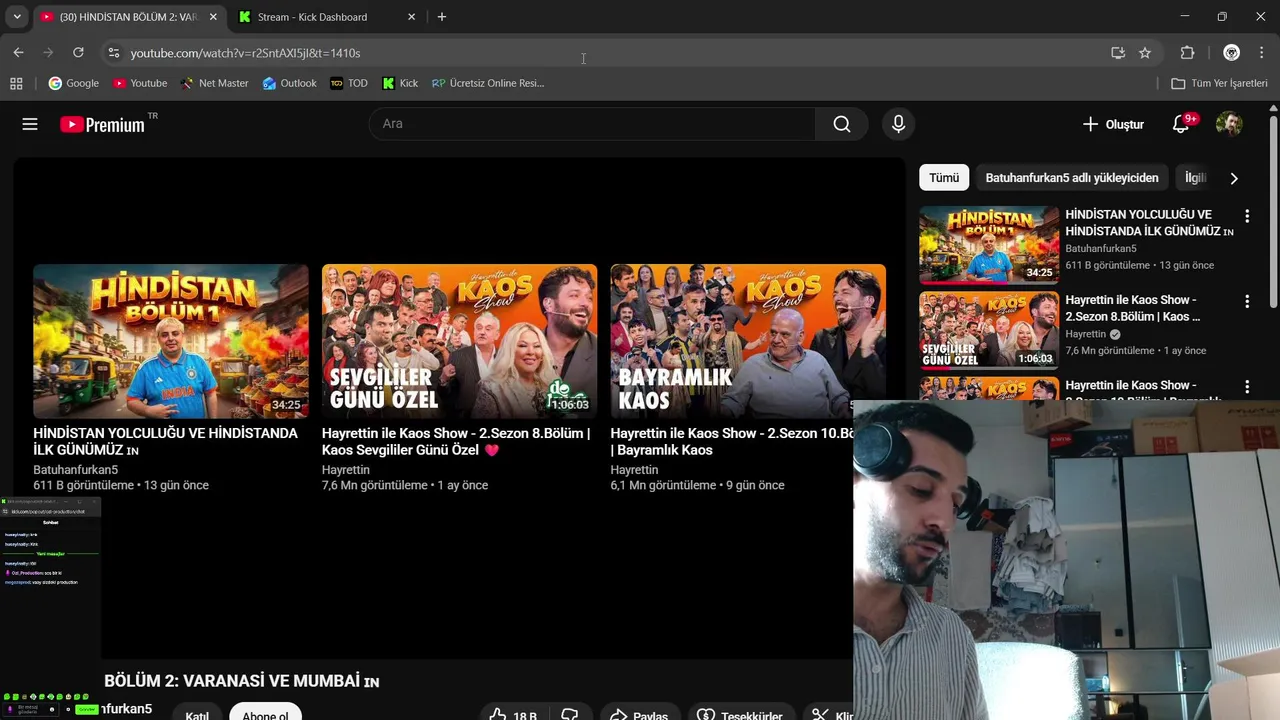The image size is (1280, 720).
Task: Play Sevgililer Günü Özel endscreen thumbnail
Action: [459, 341]
